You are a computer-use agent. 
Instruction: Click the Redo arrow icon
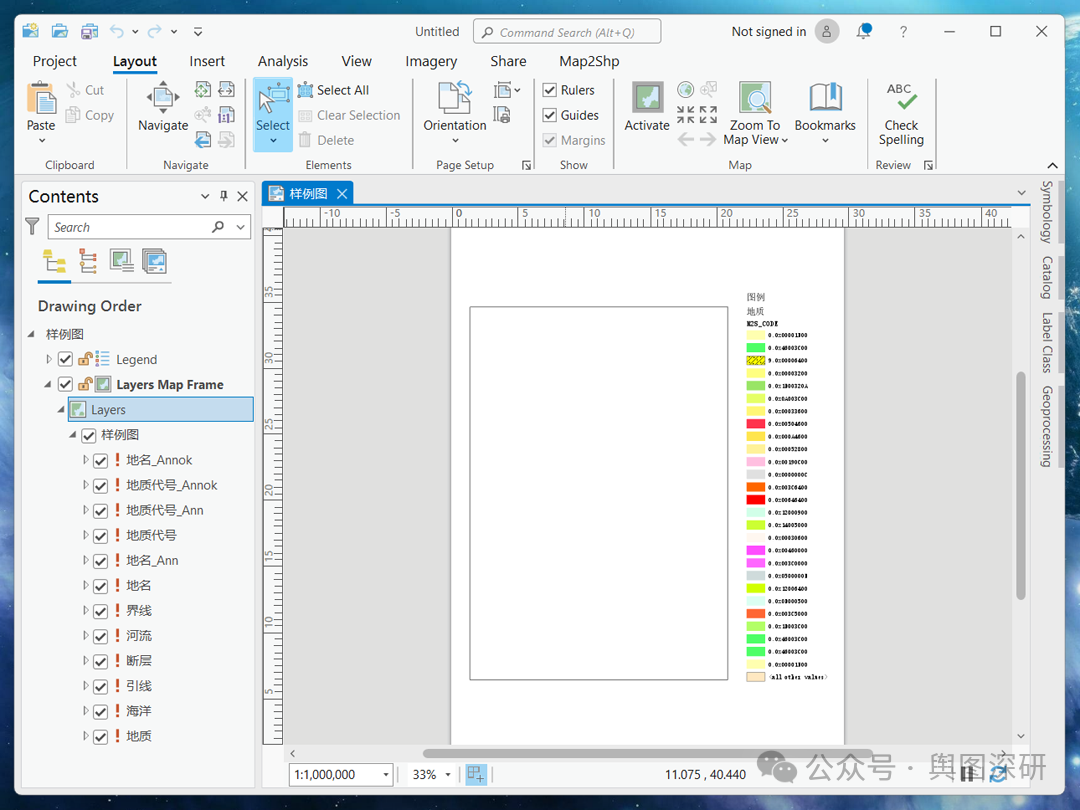click(x=155, y=31)
